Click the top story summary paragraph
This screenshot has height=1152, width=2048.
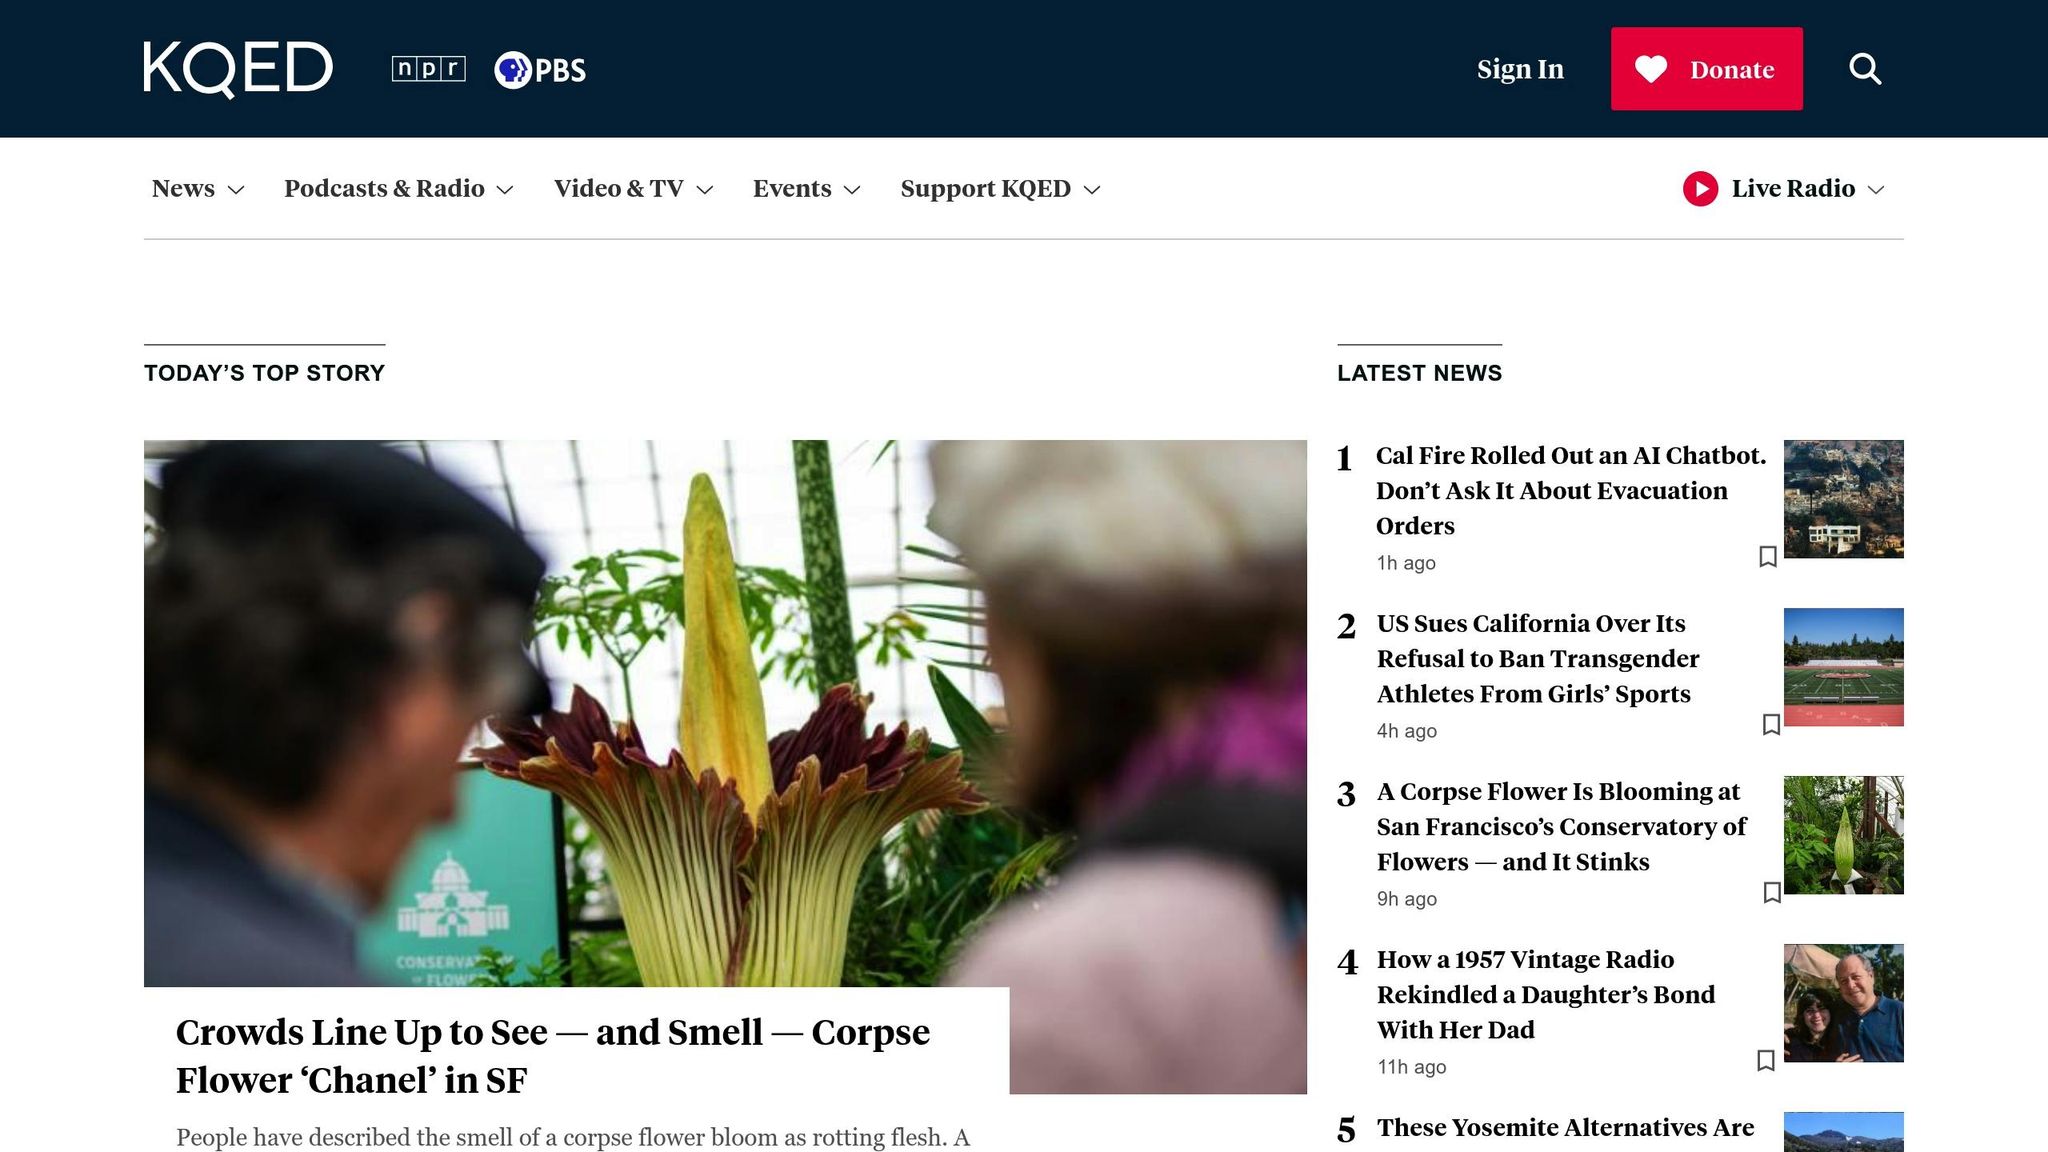click(x=573, y=1138)
